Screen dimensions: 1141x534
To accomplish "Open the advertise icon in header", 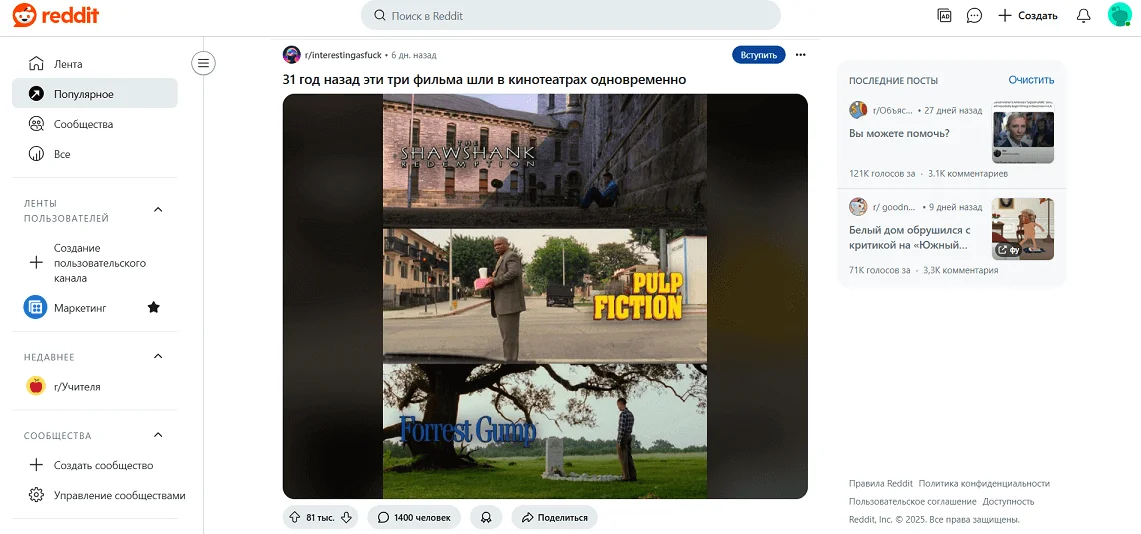I will click(x=944, y=16).
